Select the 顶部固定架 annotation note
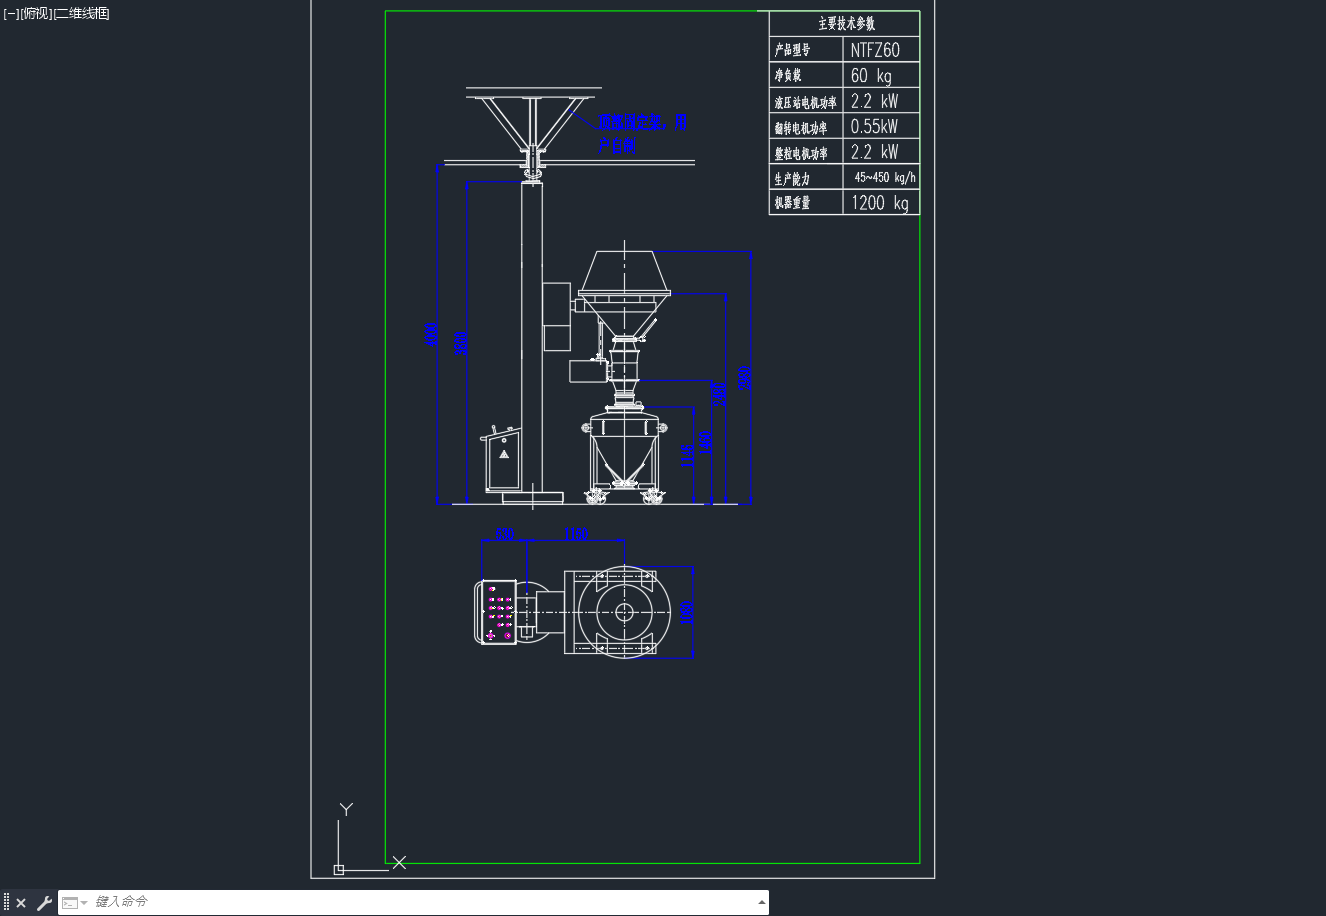The width and height of the screenshot is (1326, 916). (642, 134)
